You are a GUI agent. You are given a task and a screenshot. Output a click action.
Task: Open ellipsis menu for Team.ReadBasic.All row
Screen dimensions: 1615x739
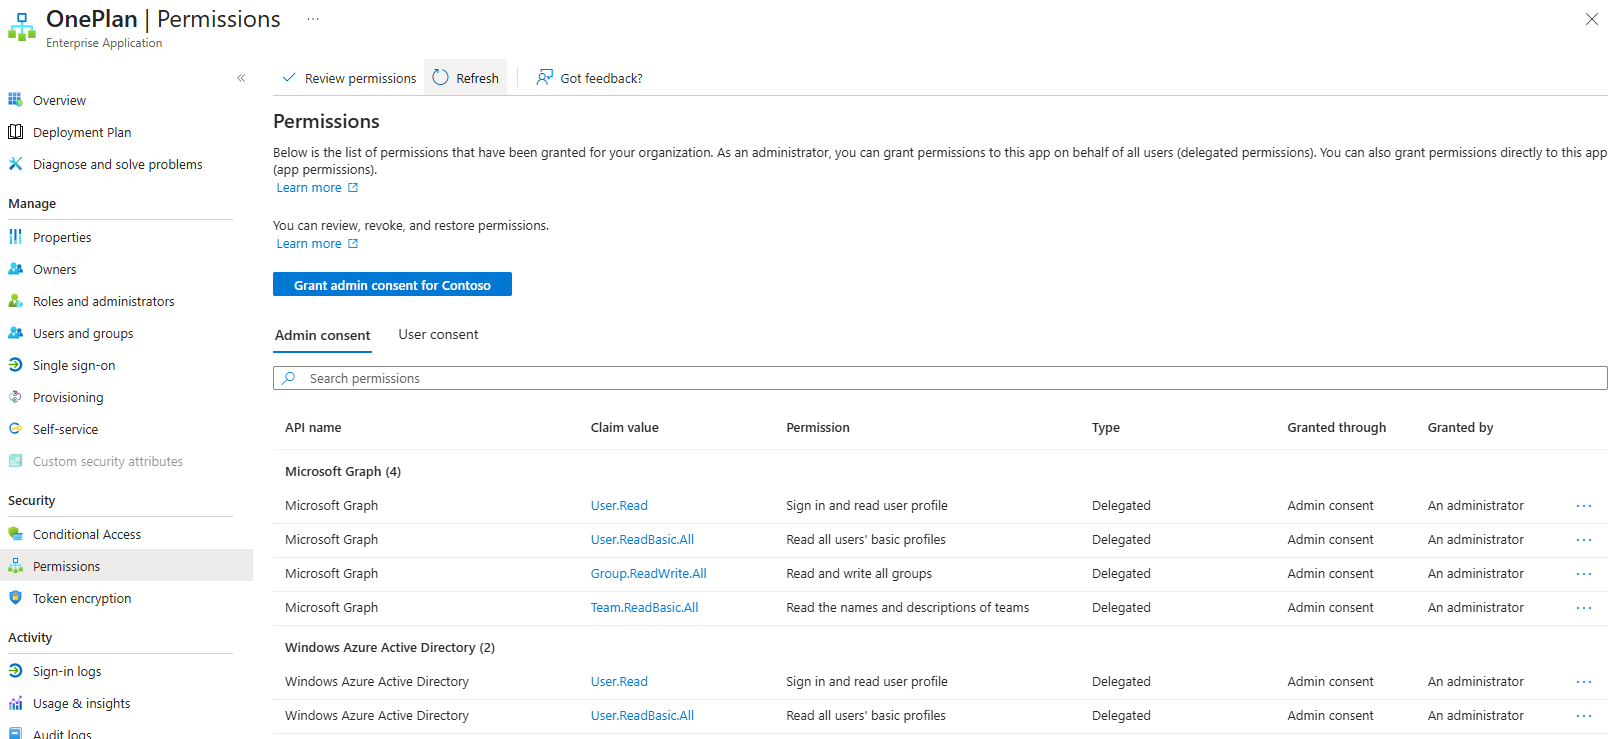(x=1584, y=608)
